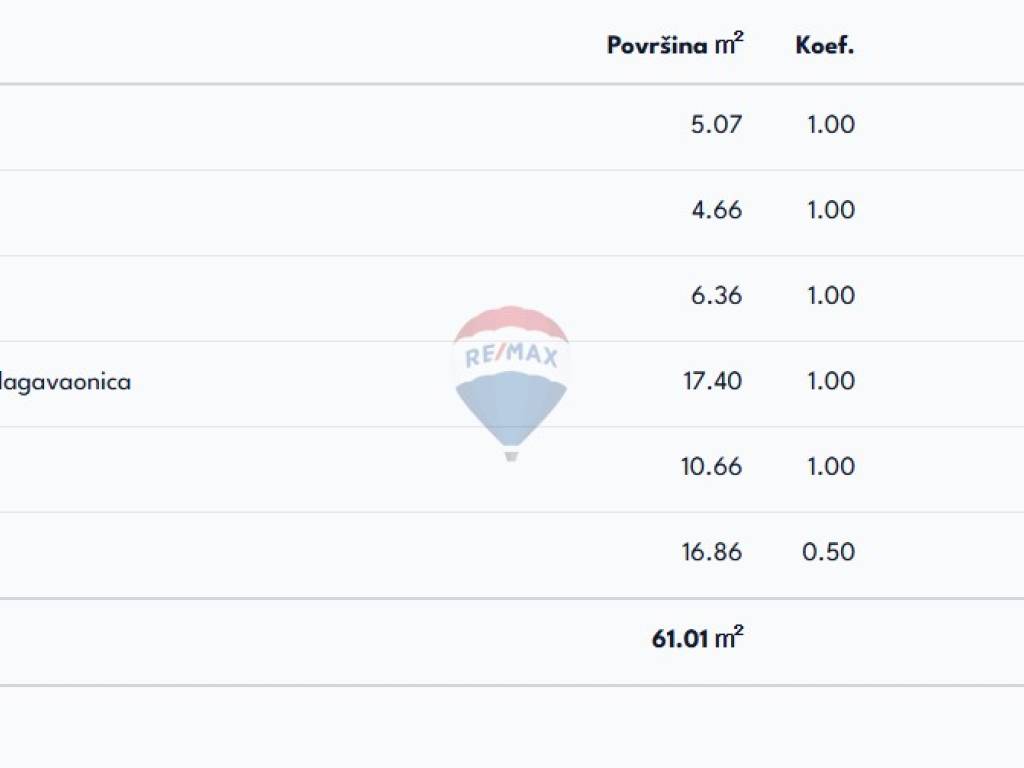Click the 0.50 coefficient value

[x=829, y=552]
